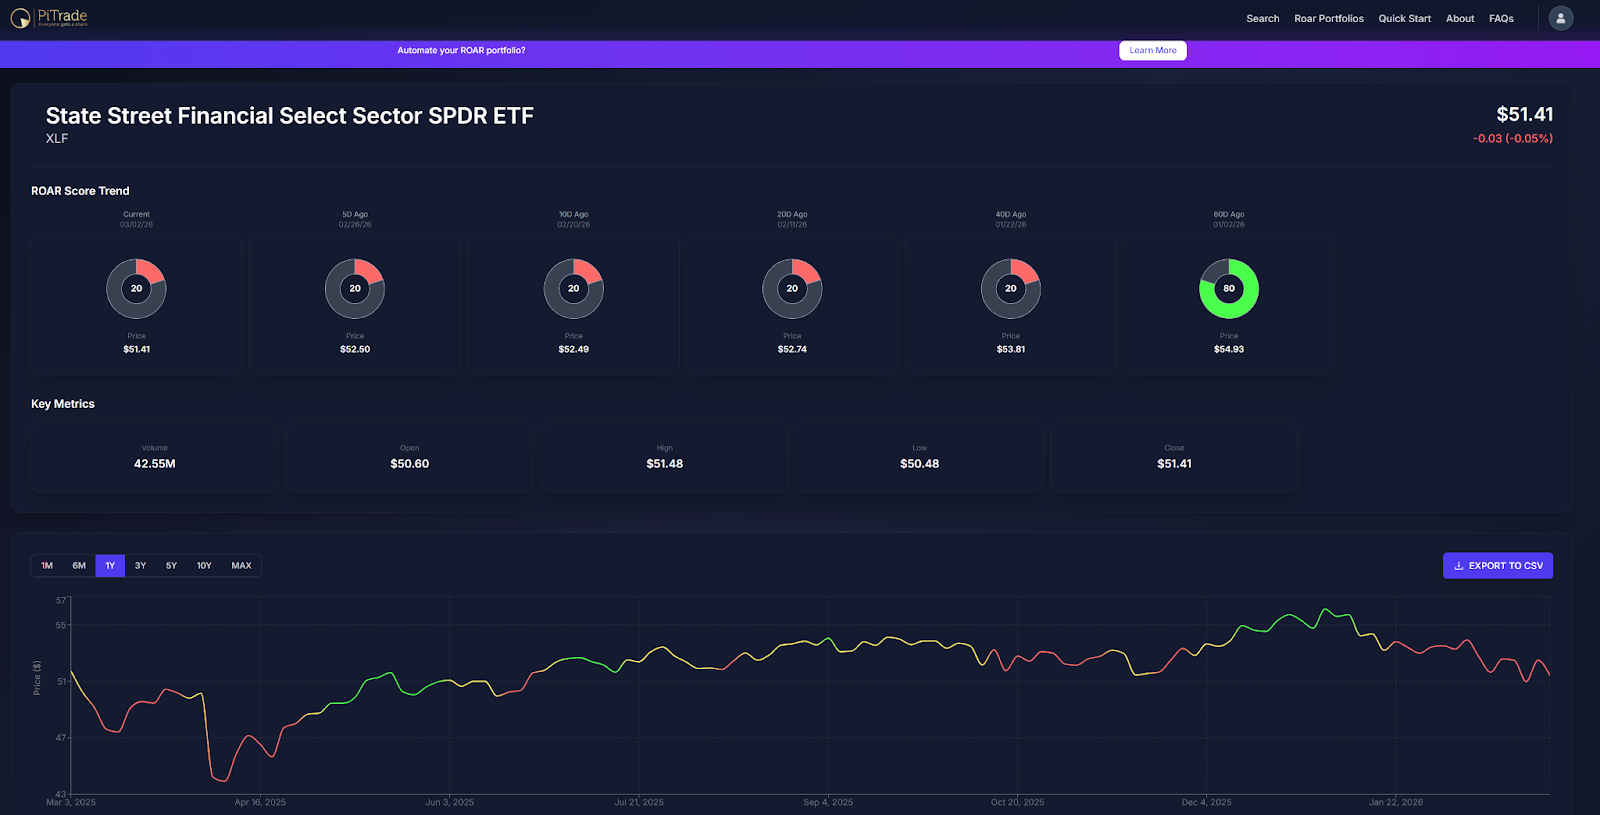Click the banner text Automate your ROAR portfolio?

coord(461,51)
